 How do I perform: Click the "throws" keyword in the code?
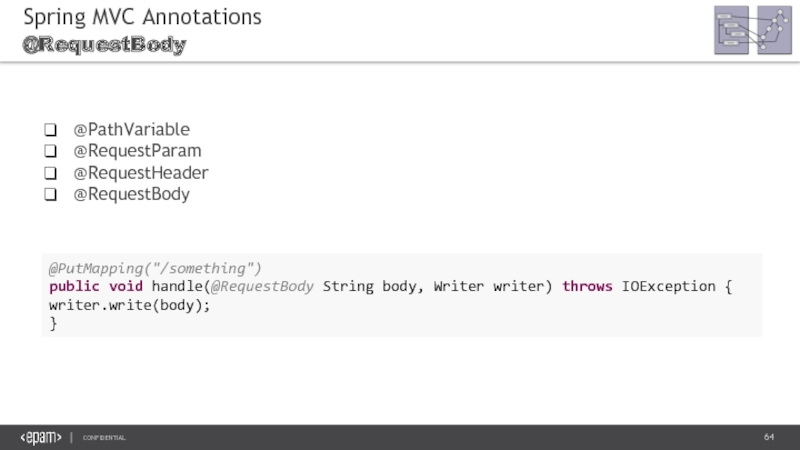[587, 287]
